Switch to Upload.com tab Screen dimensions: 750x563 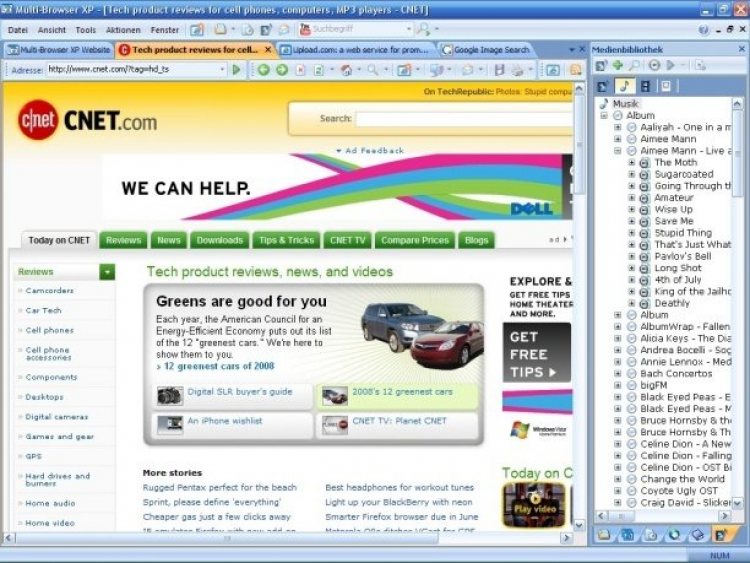tap(355, 50)
